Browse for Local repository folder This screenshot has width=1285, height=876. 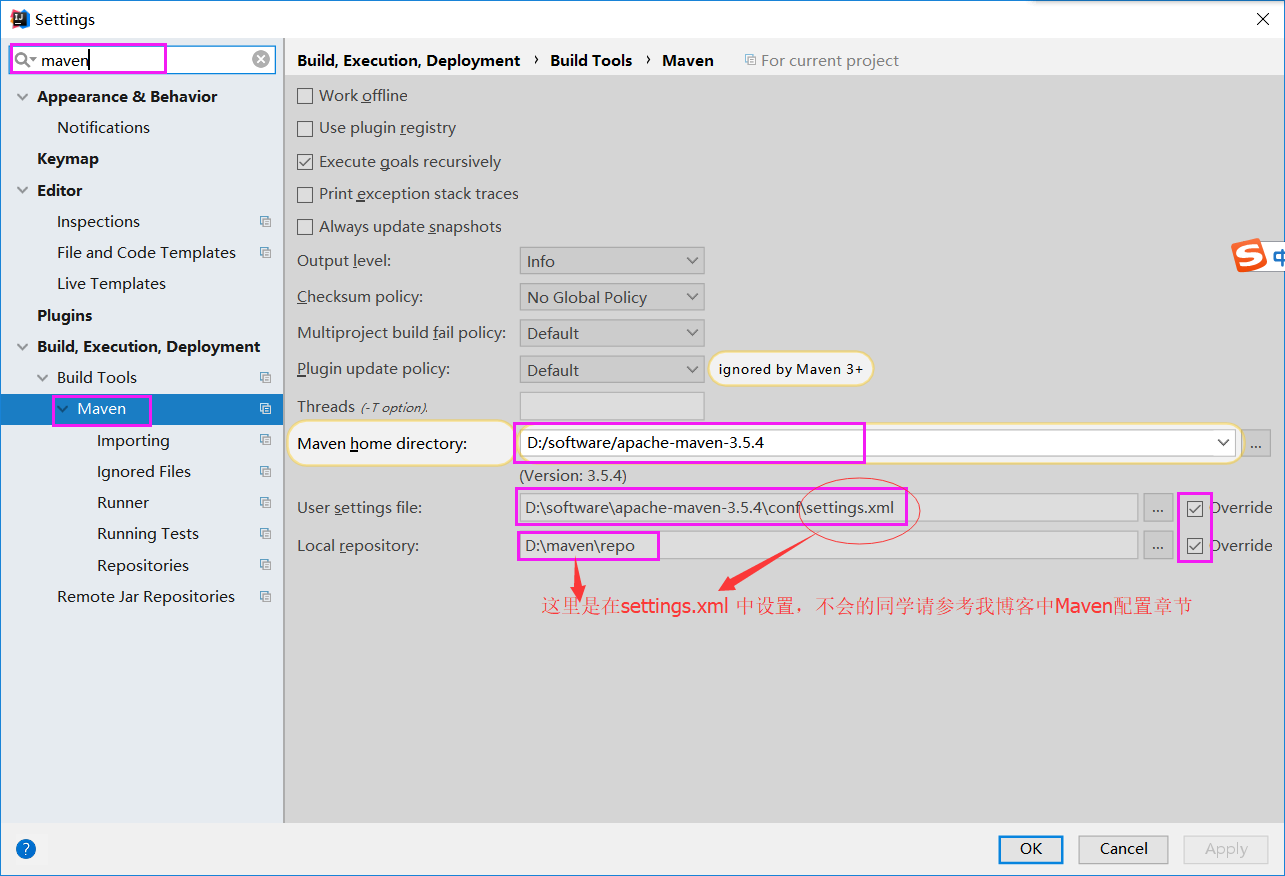pos(1157,546)
